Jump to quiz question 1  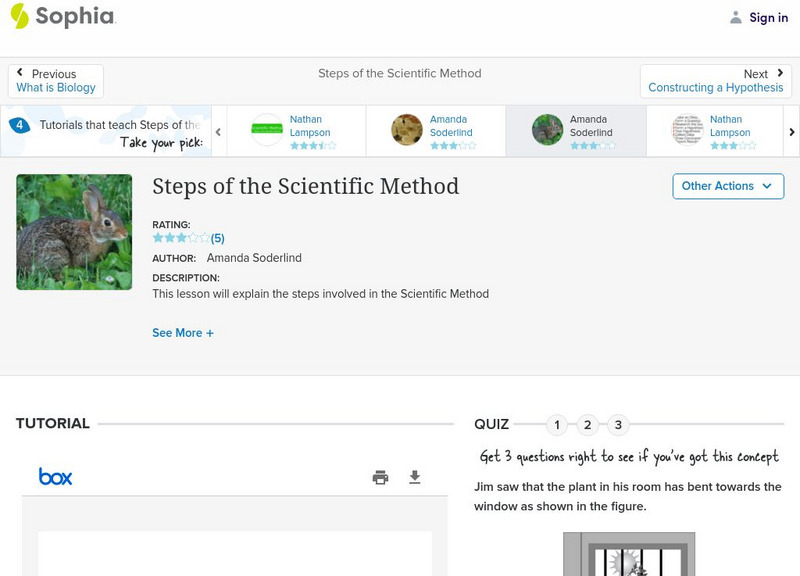pyautogui.click(x=557, y=425)
